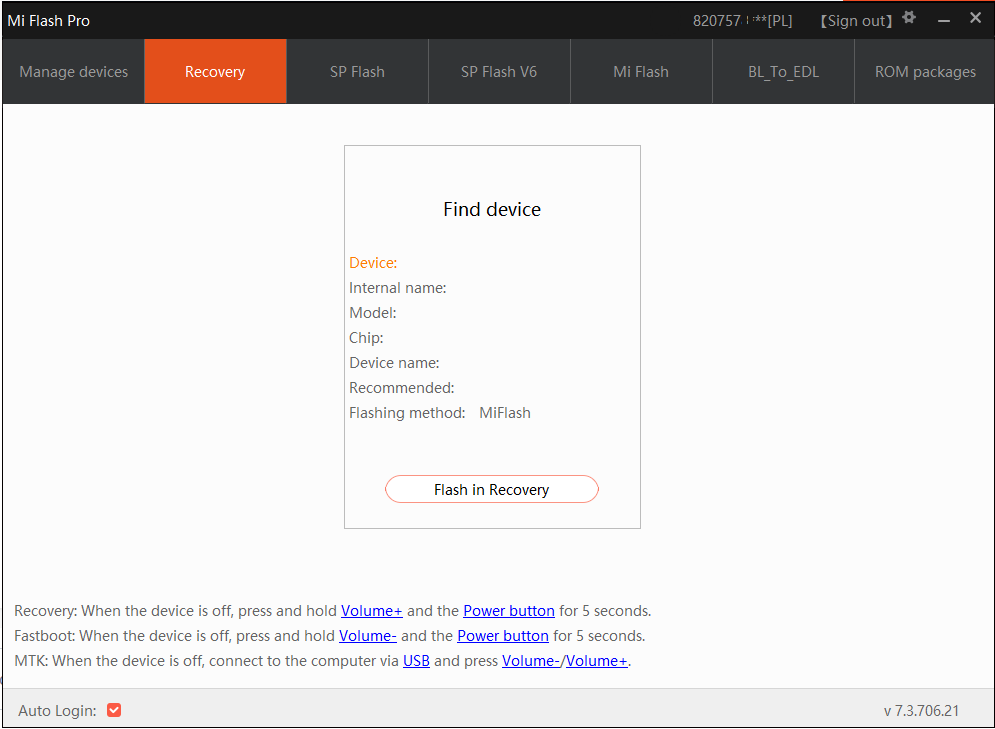Open the USB link in MTK instructions
This screenshot has height=729, width=995.
(x=416, y=661)
